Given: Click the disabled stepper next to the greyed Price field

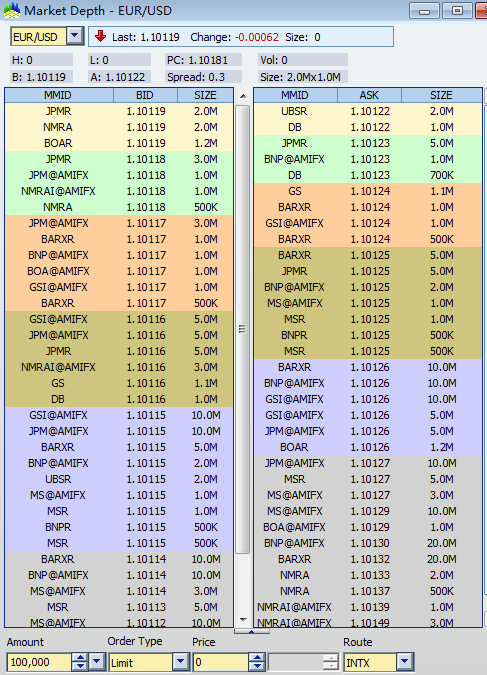Looking at the screenshot, I should tap(330, 662).
